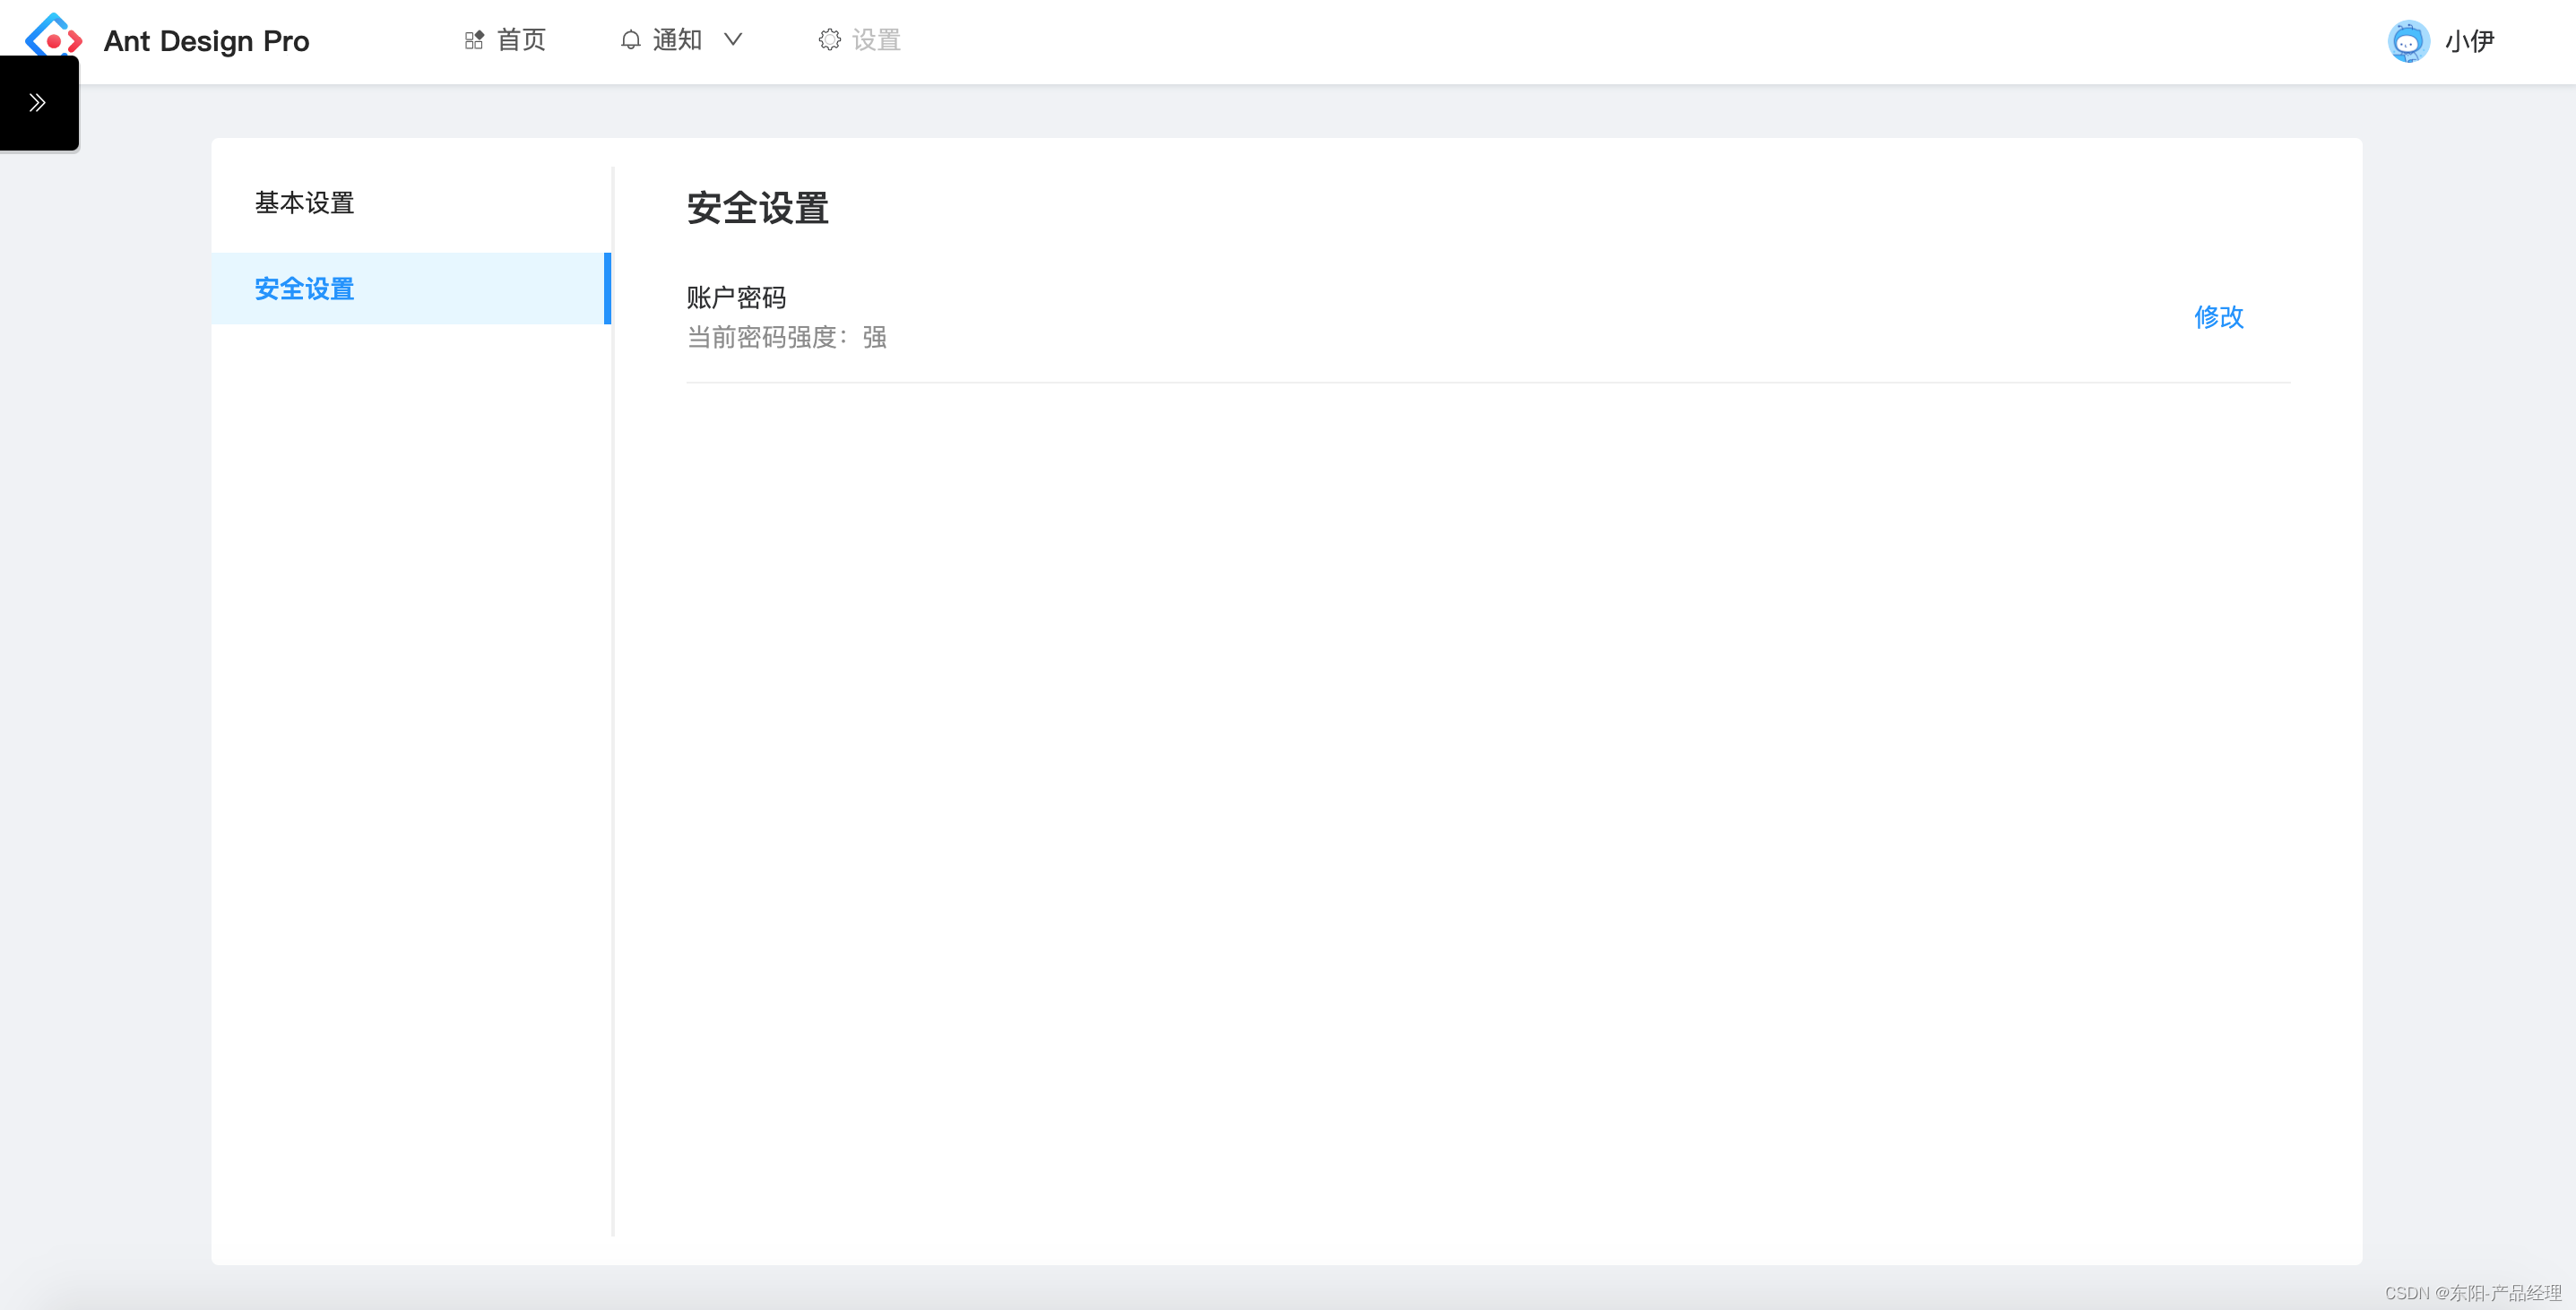Open the 小伊 username account menu
Screen dimensions: 2576x1310
pos(2469,41)
